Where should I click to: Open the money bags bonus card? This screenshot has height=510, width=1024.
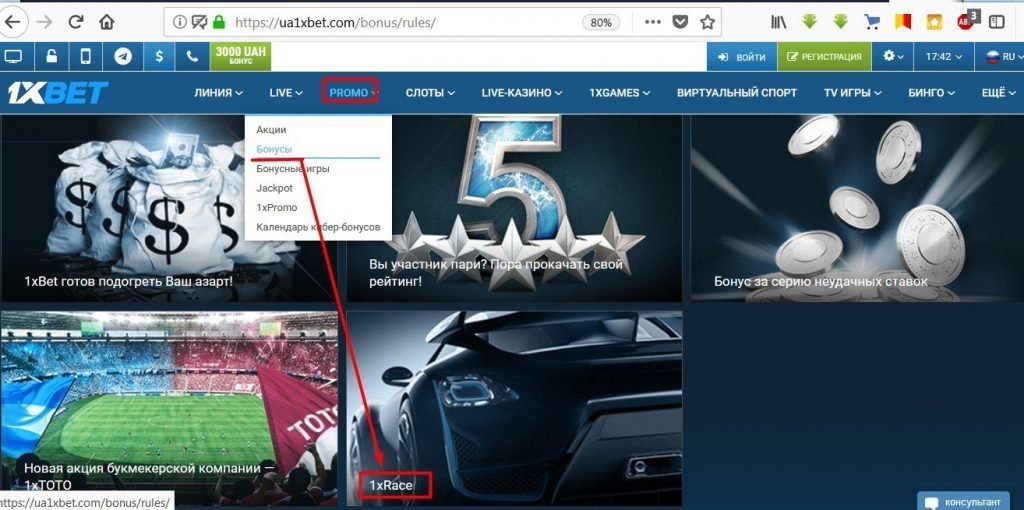[x=168, y=208]
